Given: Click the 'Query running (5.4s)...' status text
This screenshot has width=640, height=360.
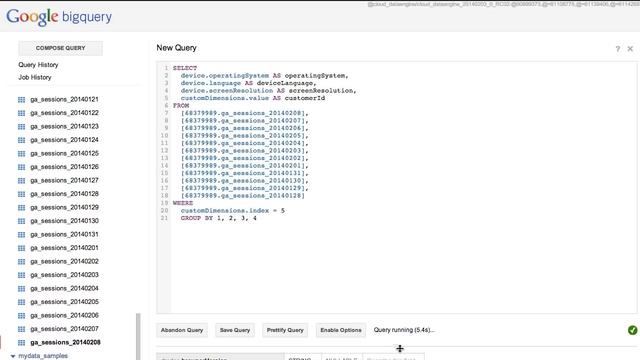Looking at the screenshot, I should [404, 330].
